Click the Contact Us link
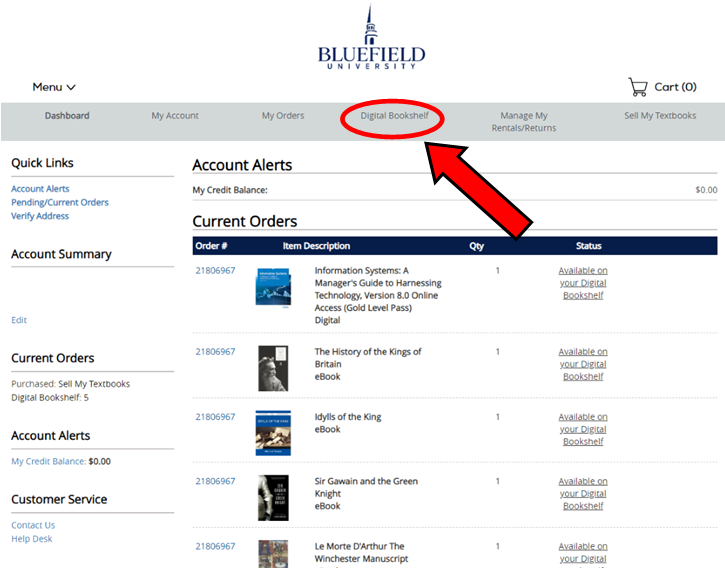The width and height of the screenshot is (725, 569). pos(33,525)
